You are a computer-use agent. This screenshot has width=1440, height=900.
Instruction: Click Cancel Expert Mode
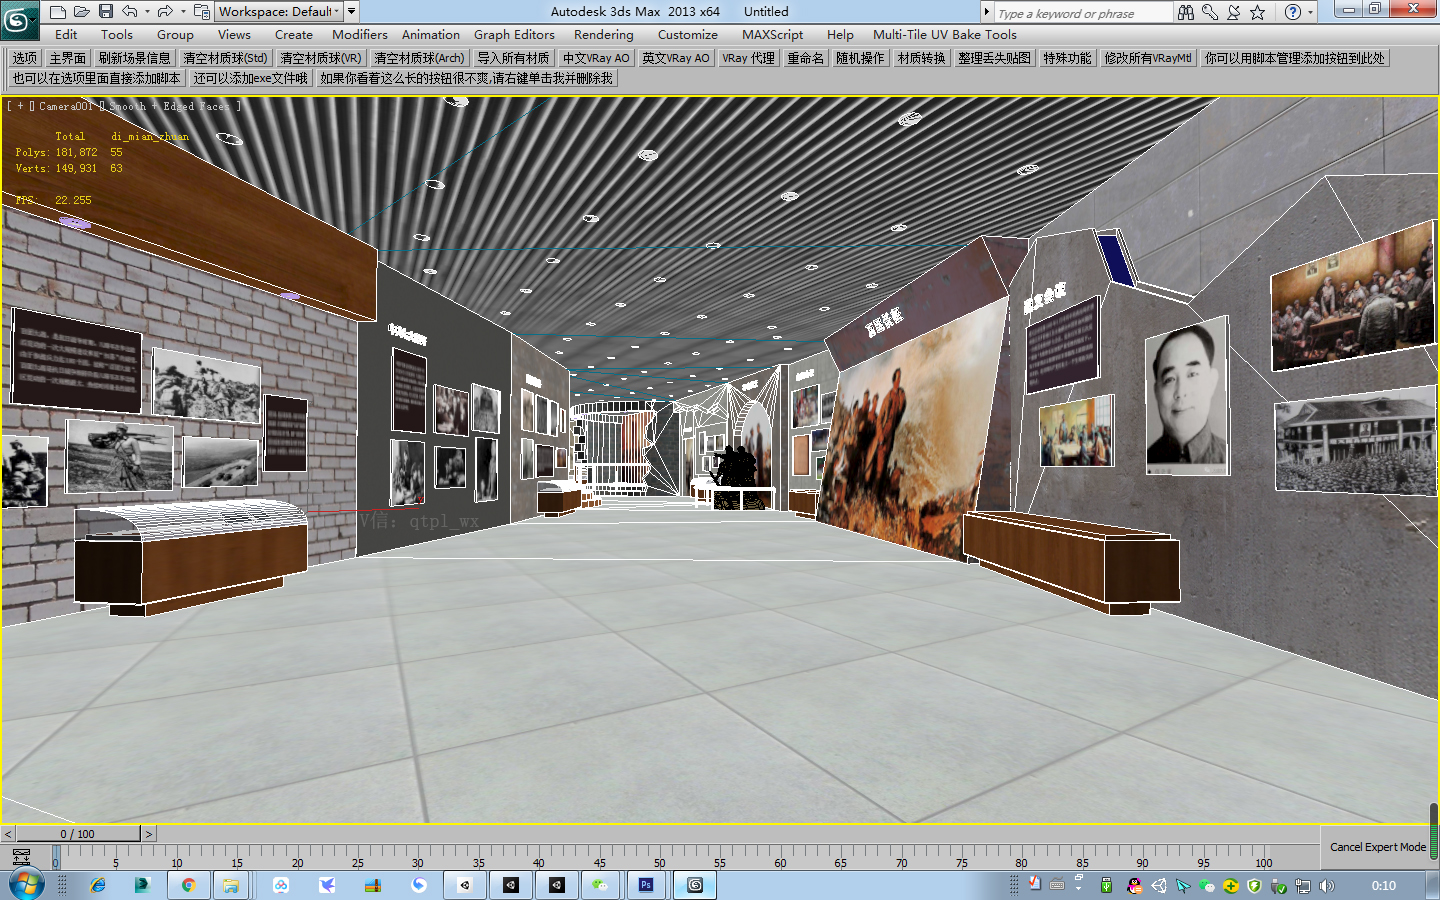coord(1377,847)
